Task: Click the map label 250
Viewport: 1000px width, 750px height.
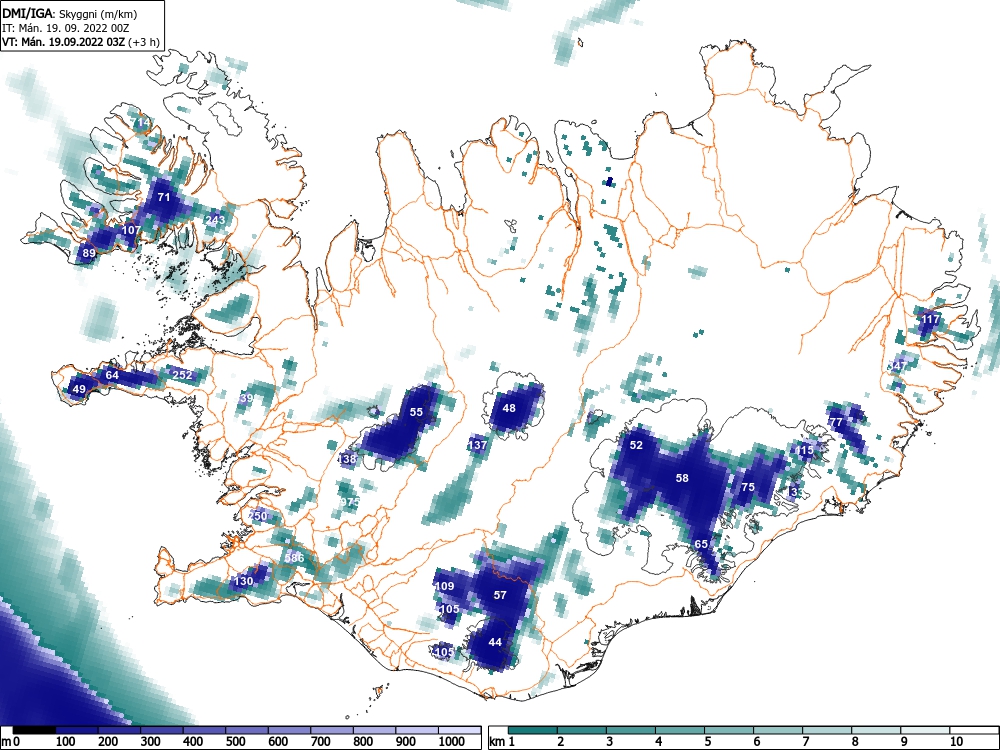Action: click(x=258, y=516)
